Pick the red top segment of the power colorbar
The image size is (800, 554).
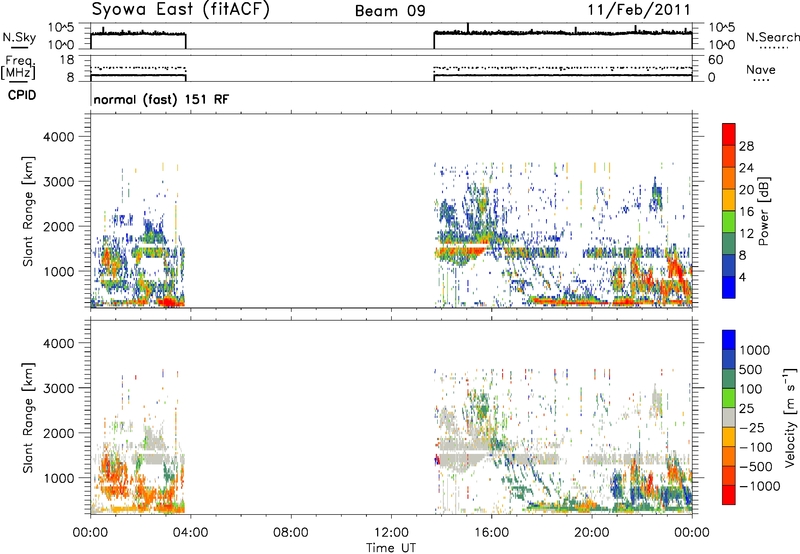click(729, 134)
